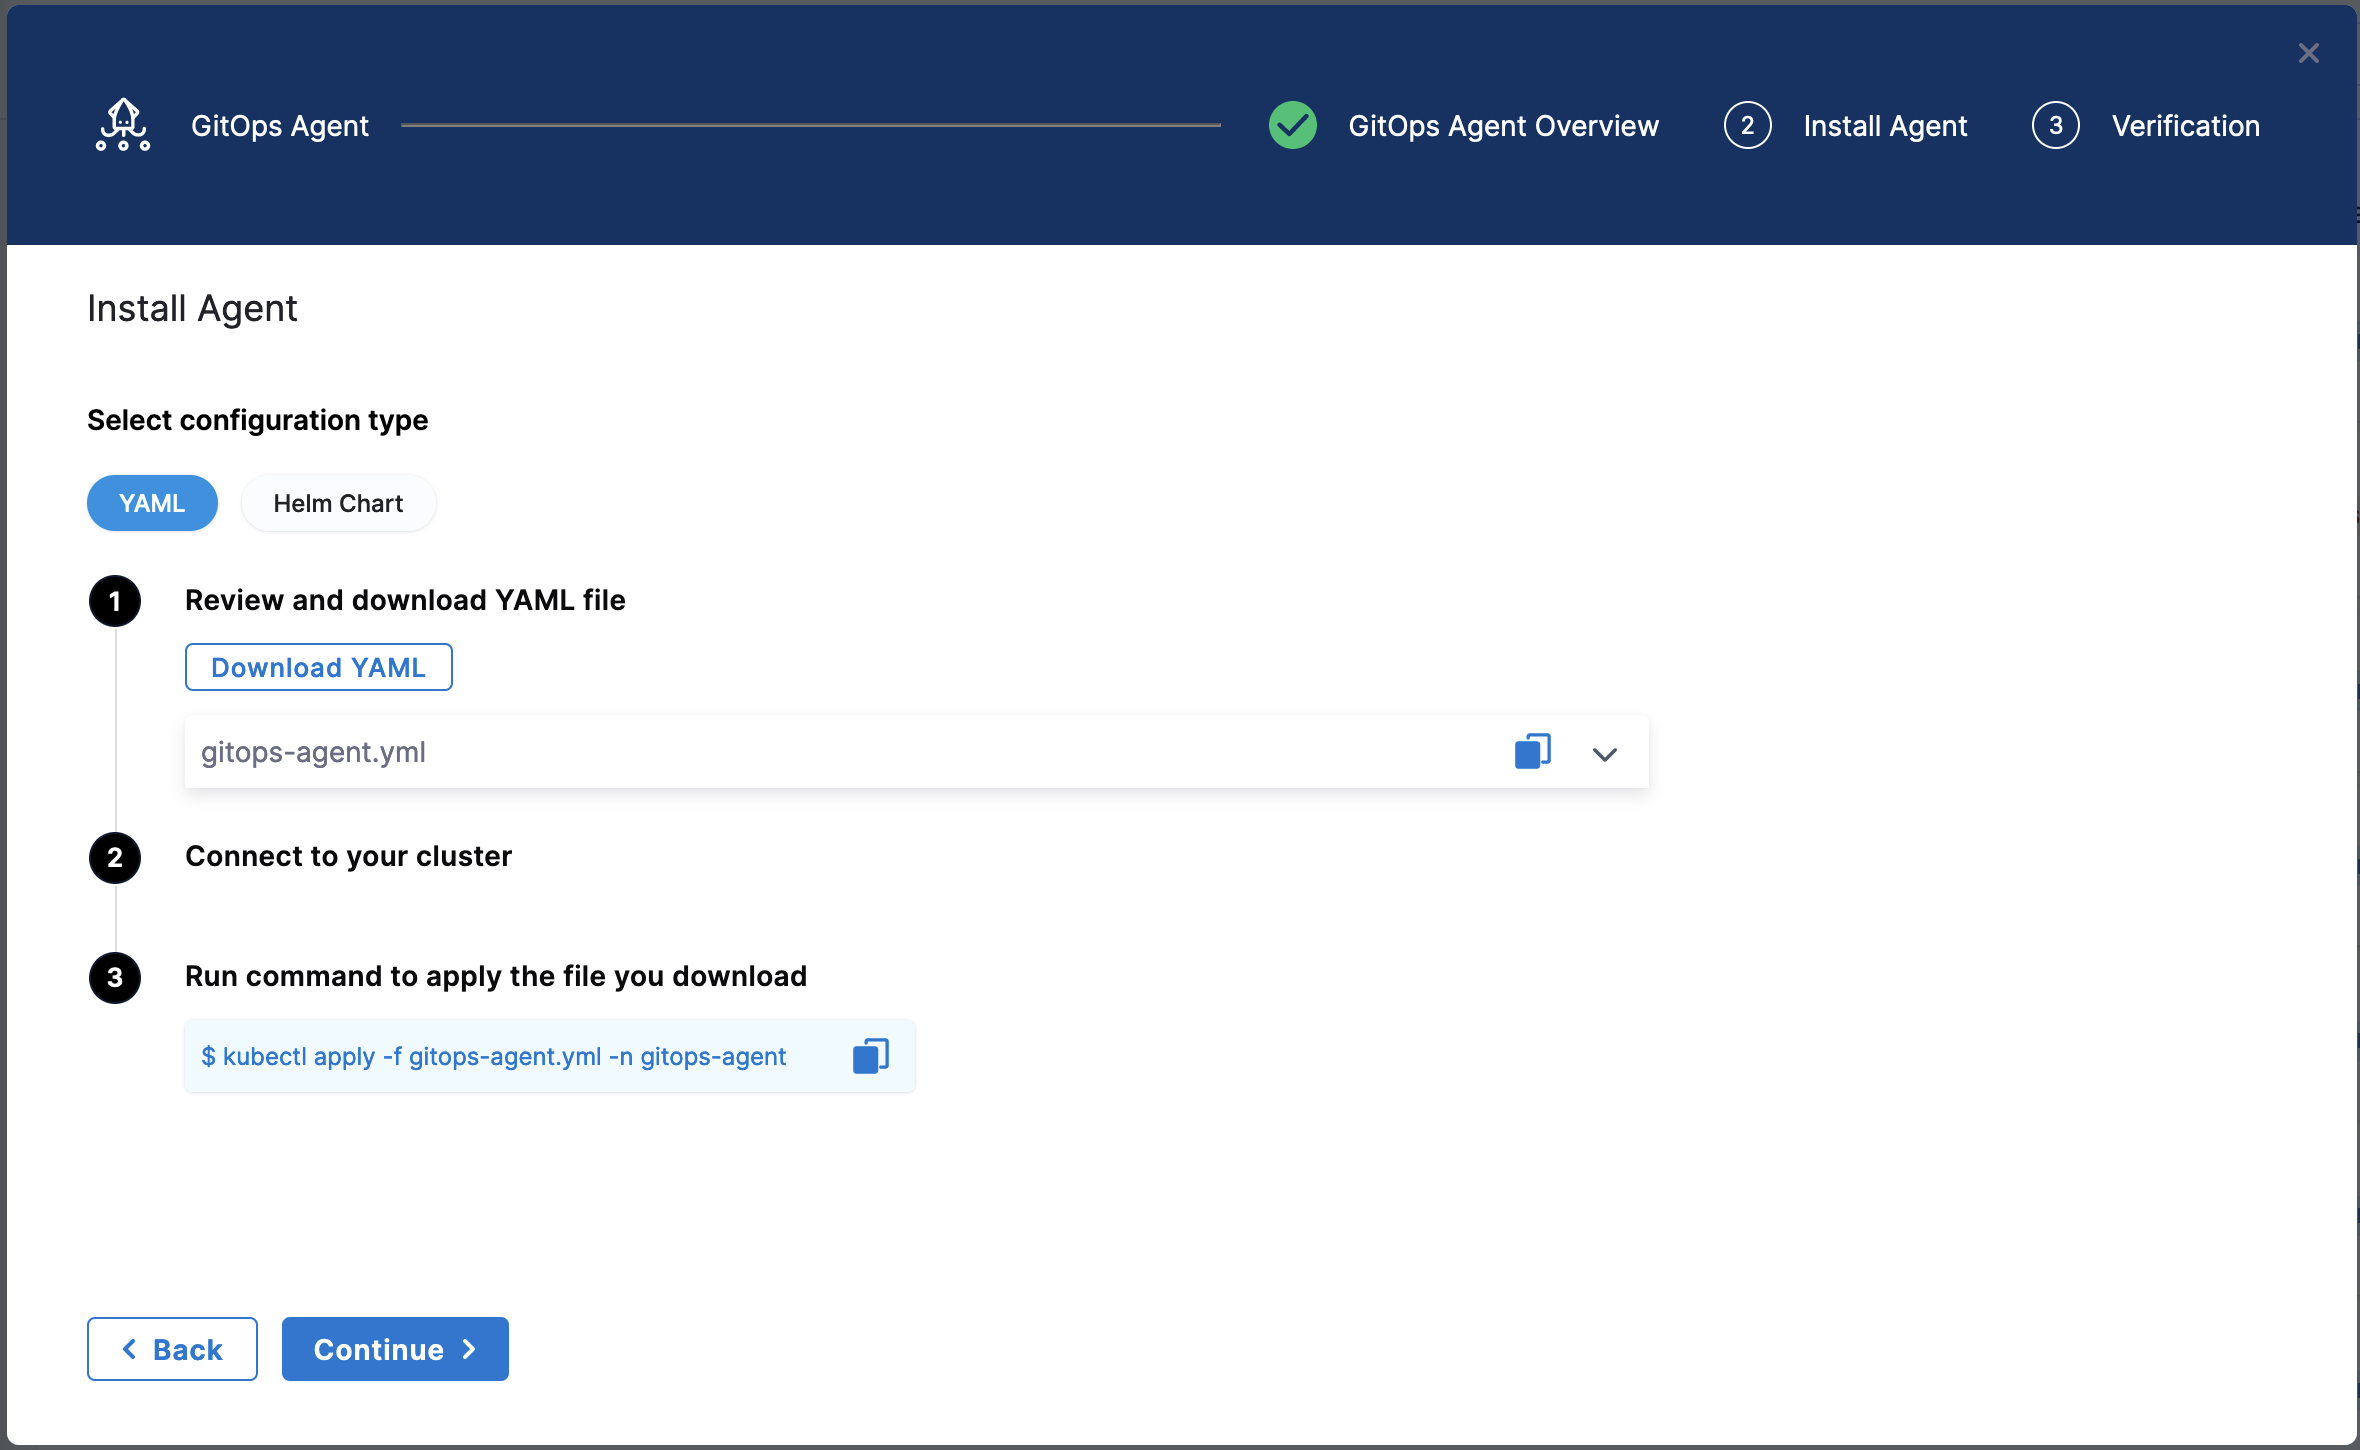Copy the gitops-agent.yml file contents
This screenshot has height=1450, width=2360.
coord(1531,751)
